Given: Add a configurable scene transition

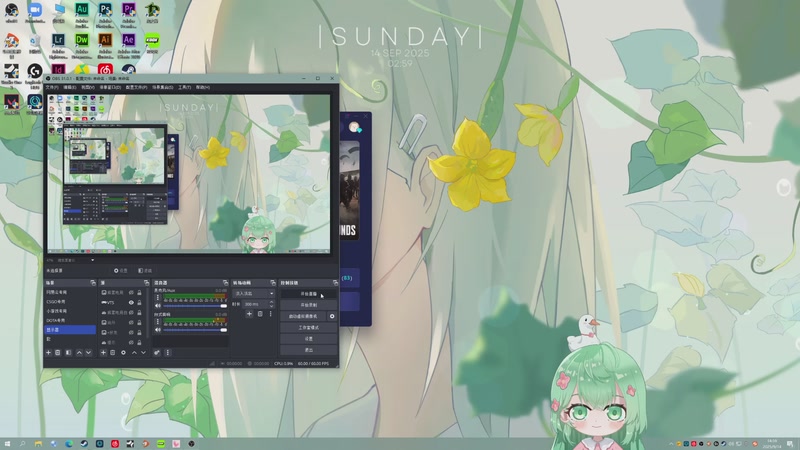Looking at the screenshot, I should (249, 314).
